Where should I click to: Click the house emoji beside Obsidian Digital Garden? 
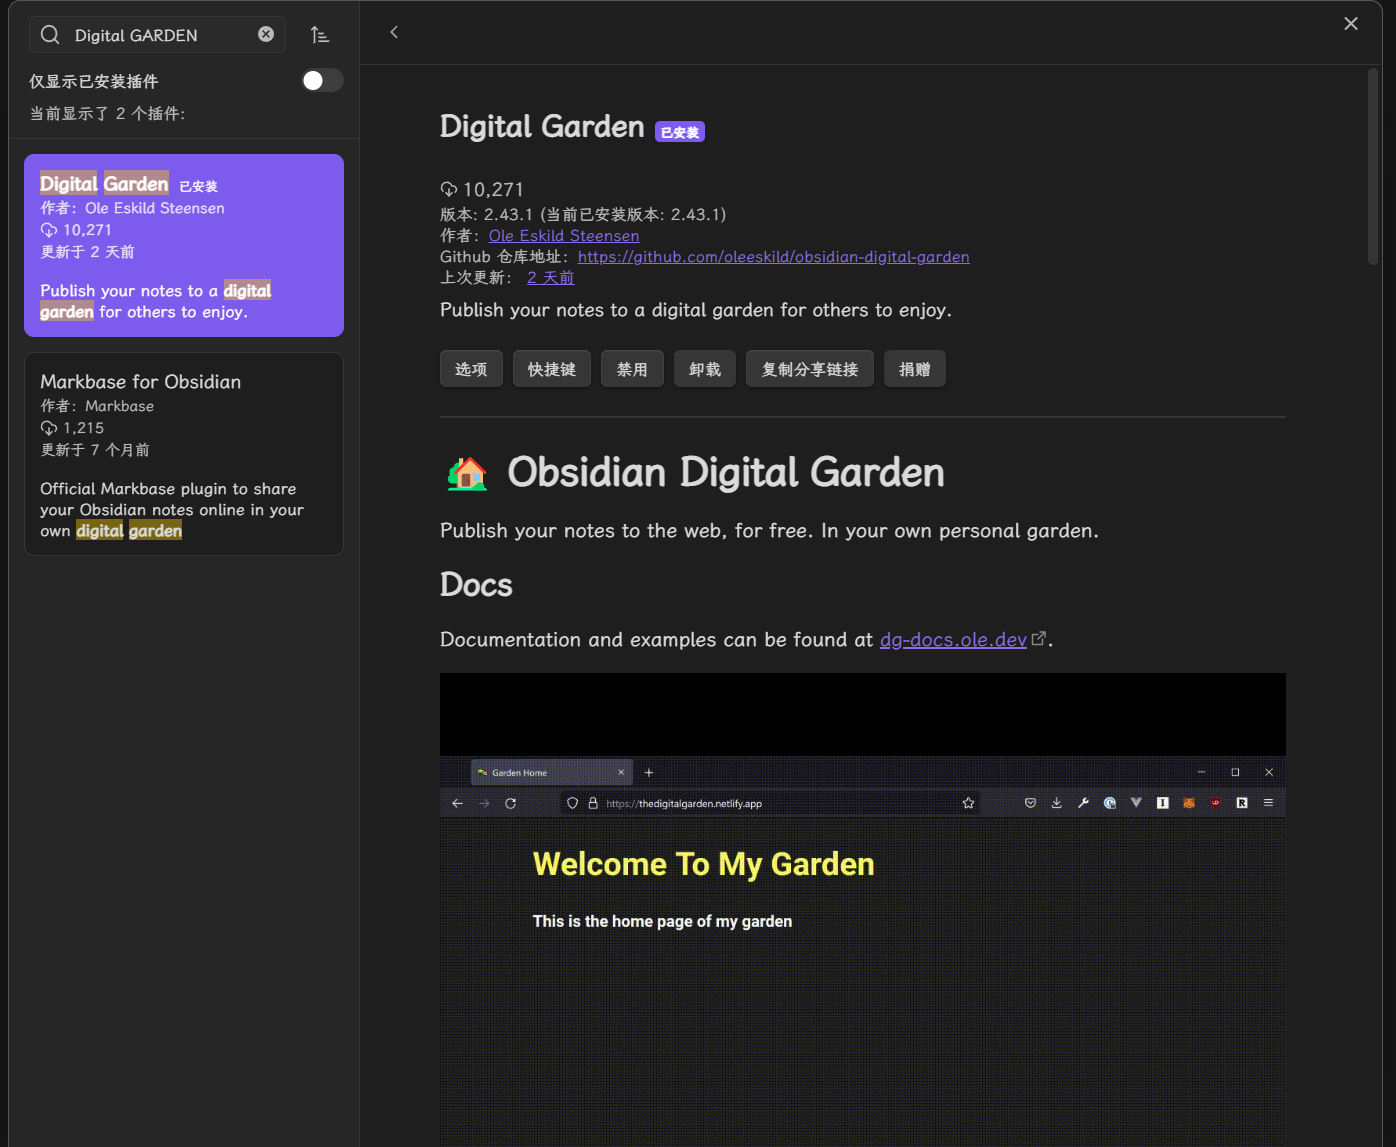pyautogui.click(x=467, y=473)
